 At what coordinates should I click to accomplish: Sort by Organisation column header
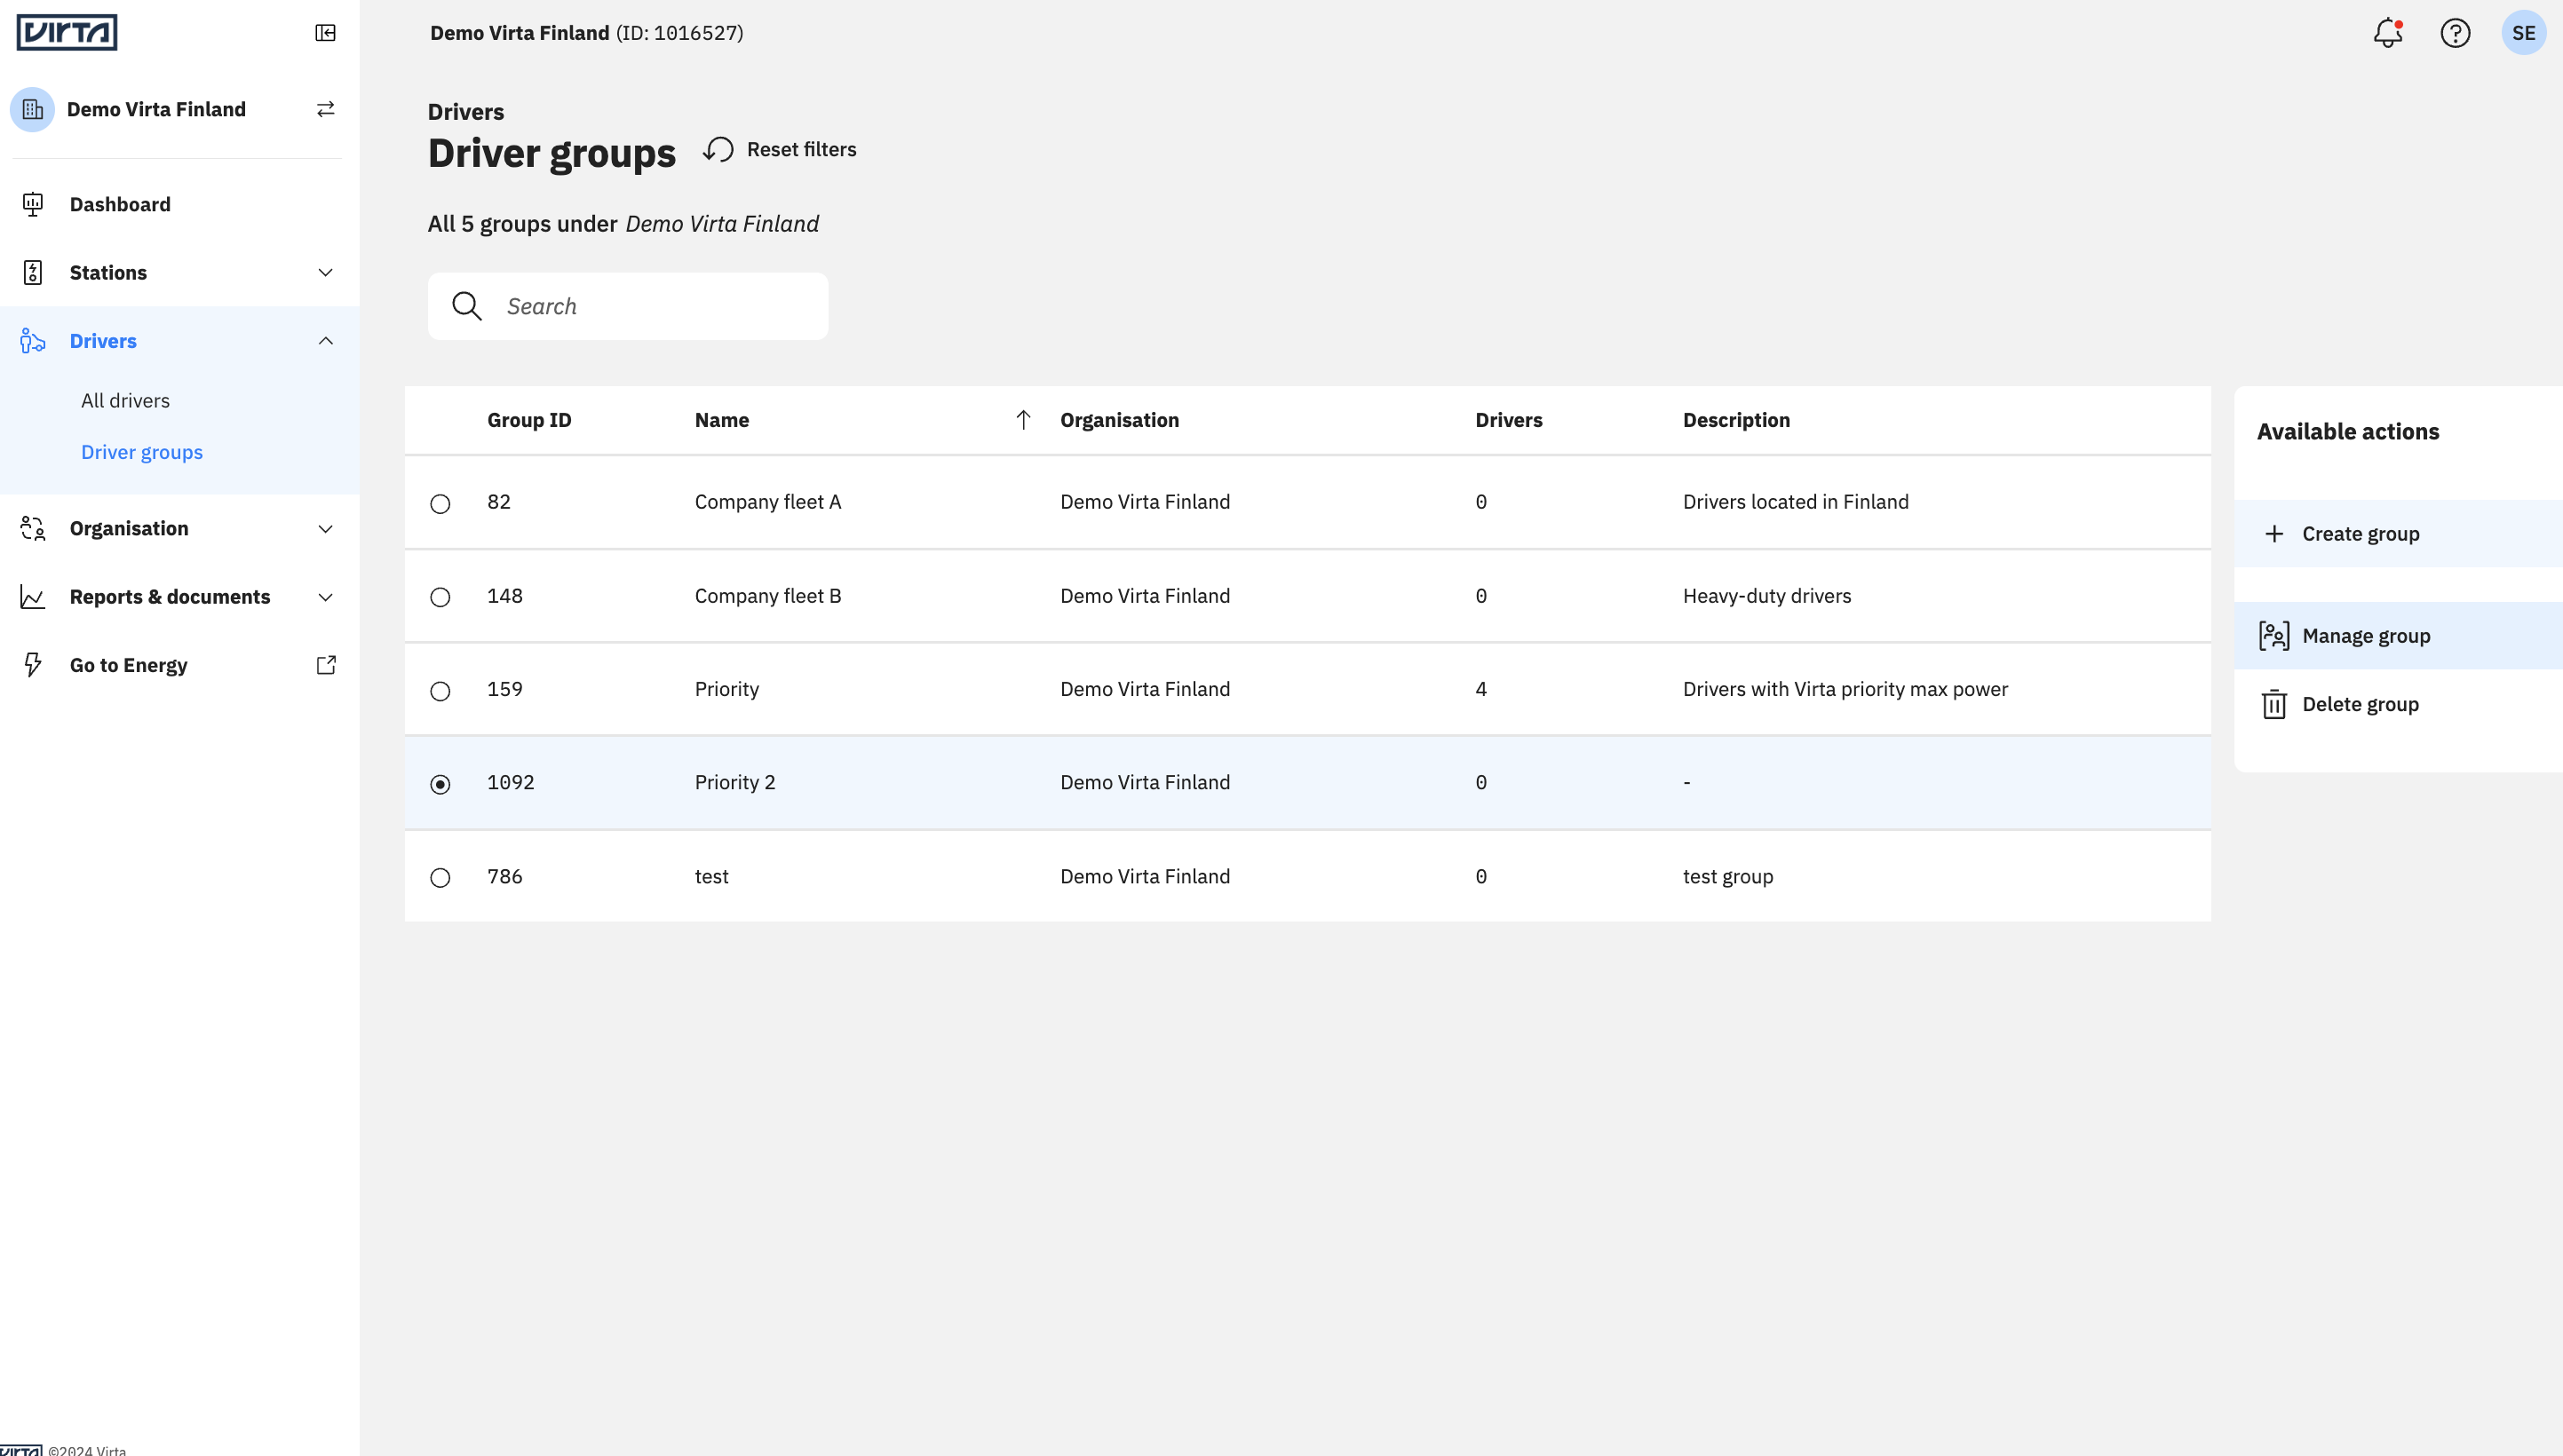point(1120,420)
